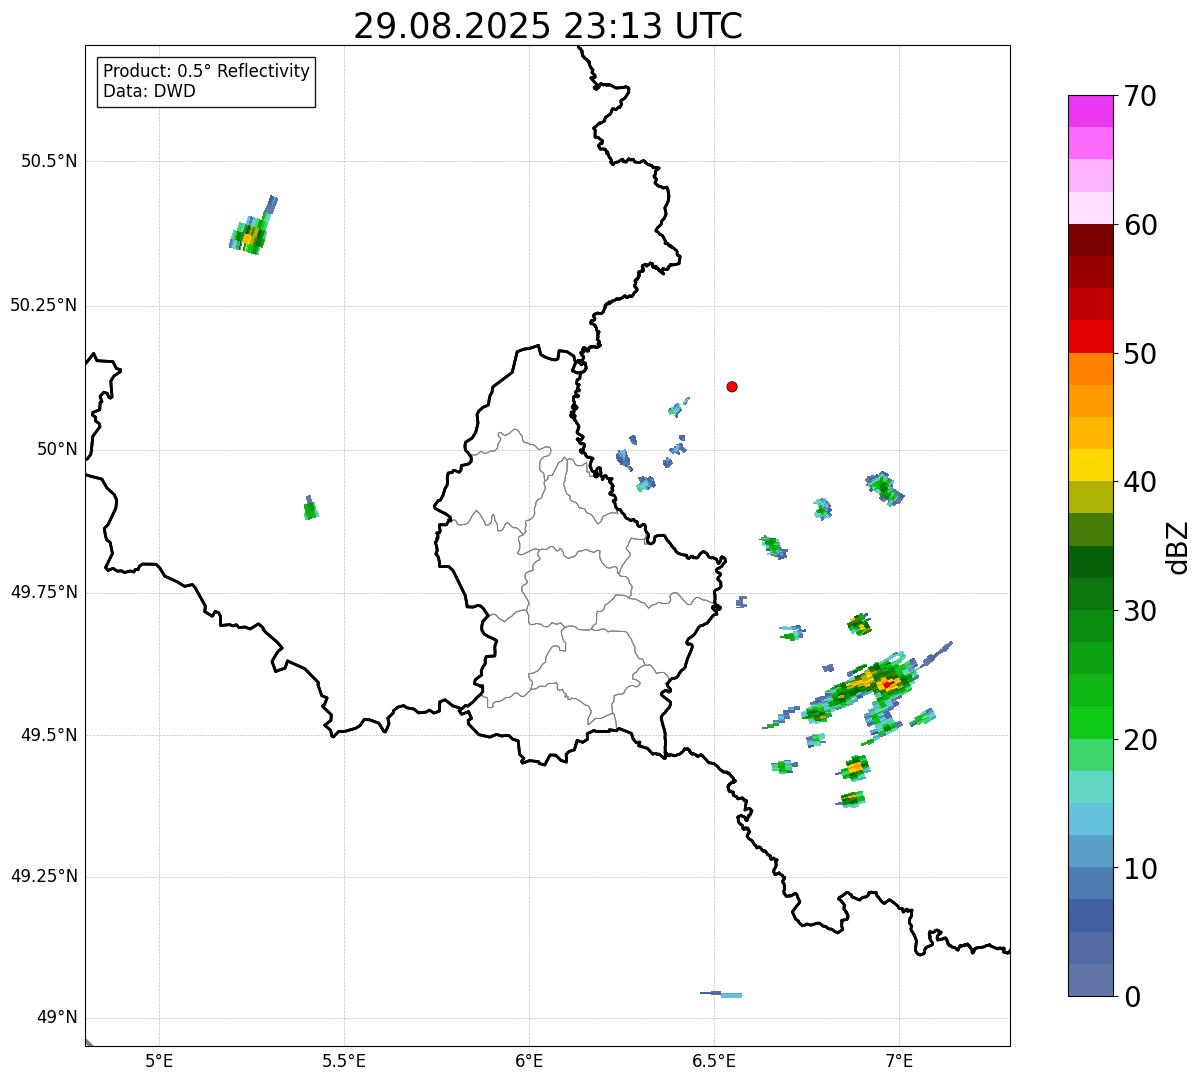
Task: Pick the orange swatch below 50 dBZ
Action: coord(1090,369)
